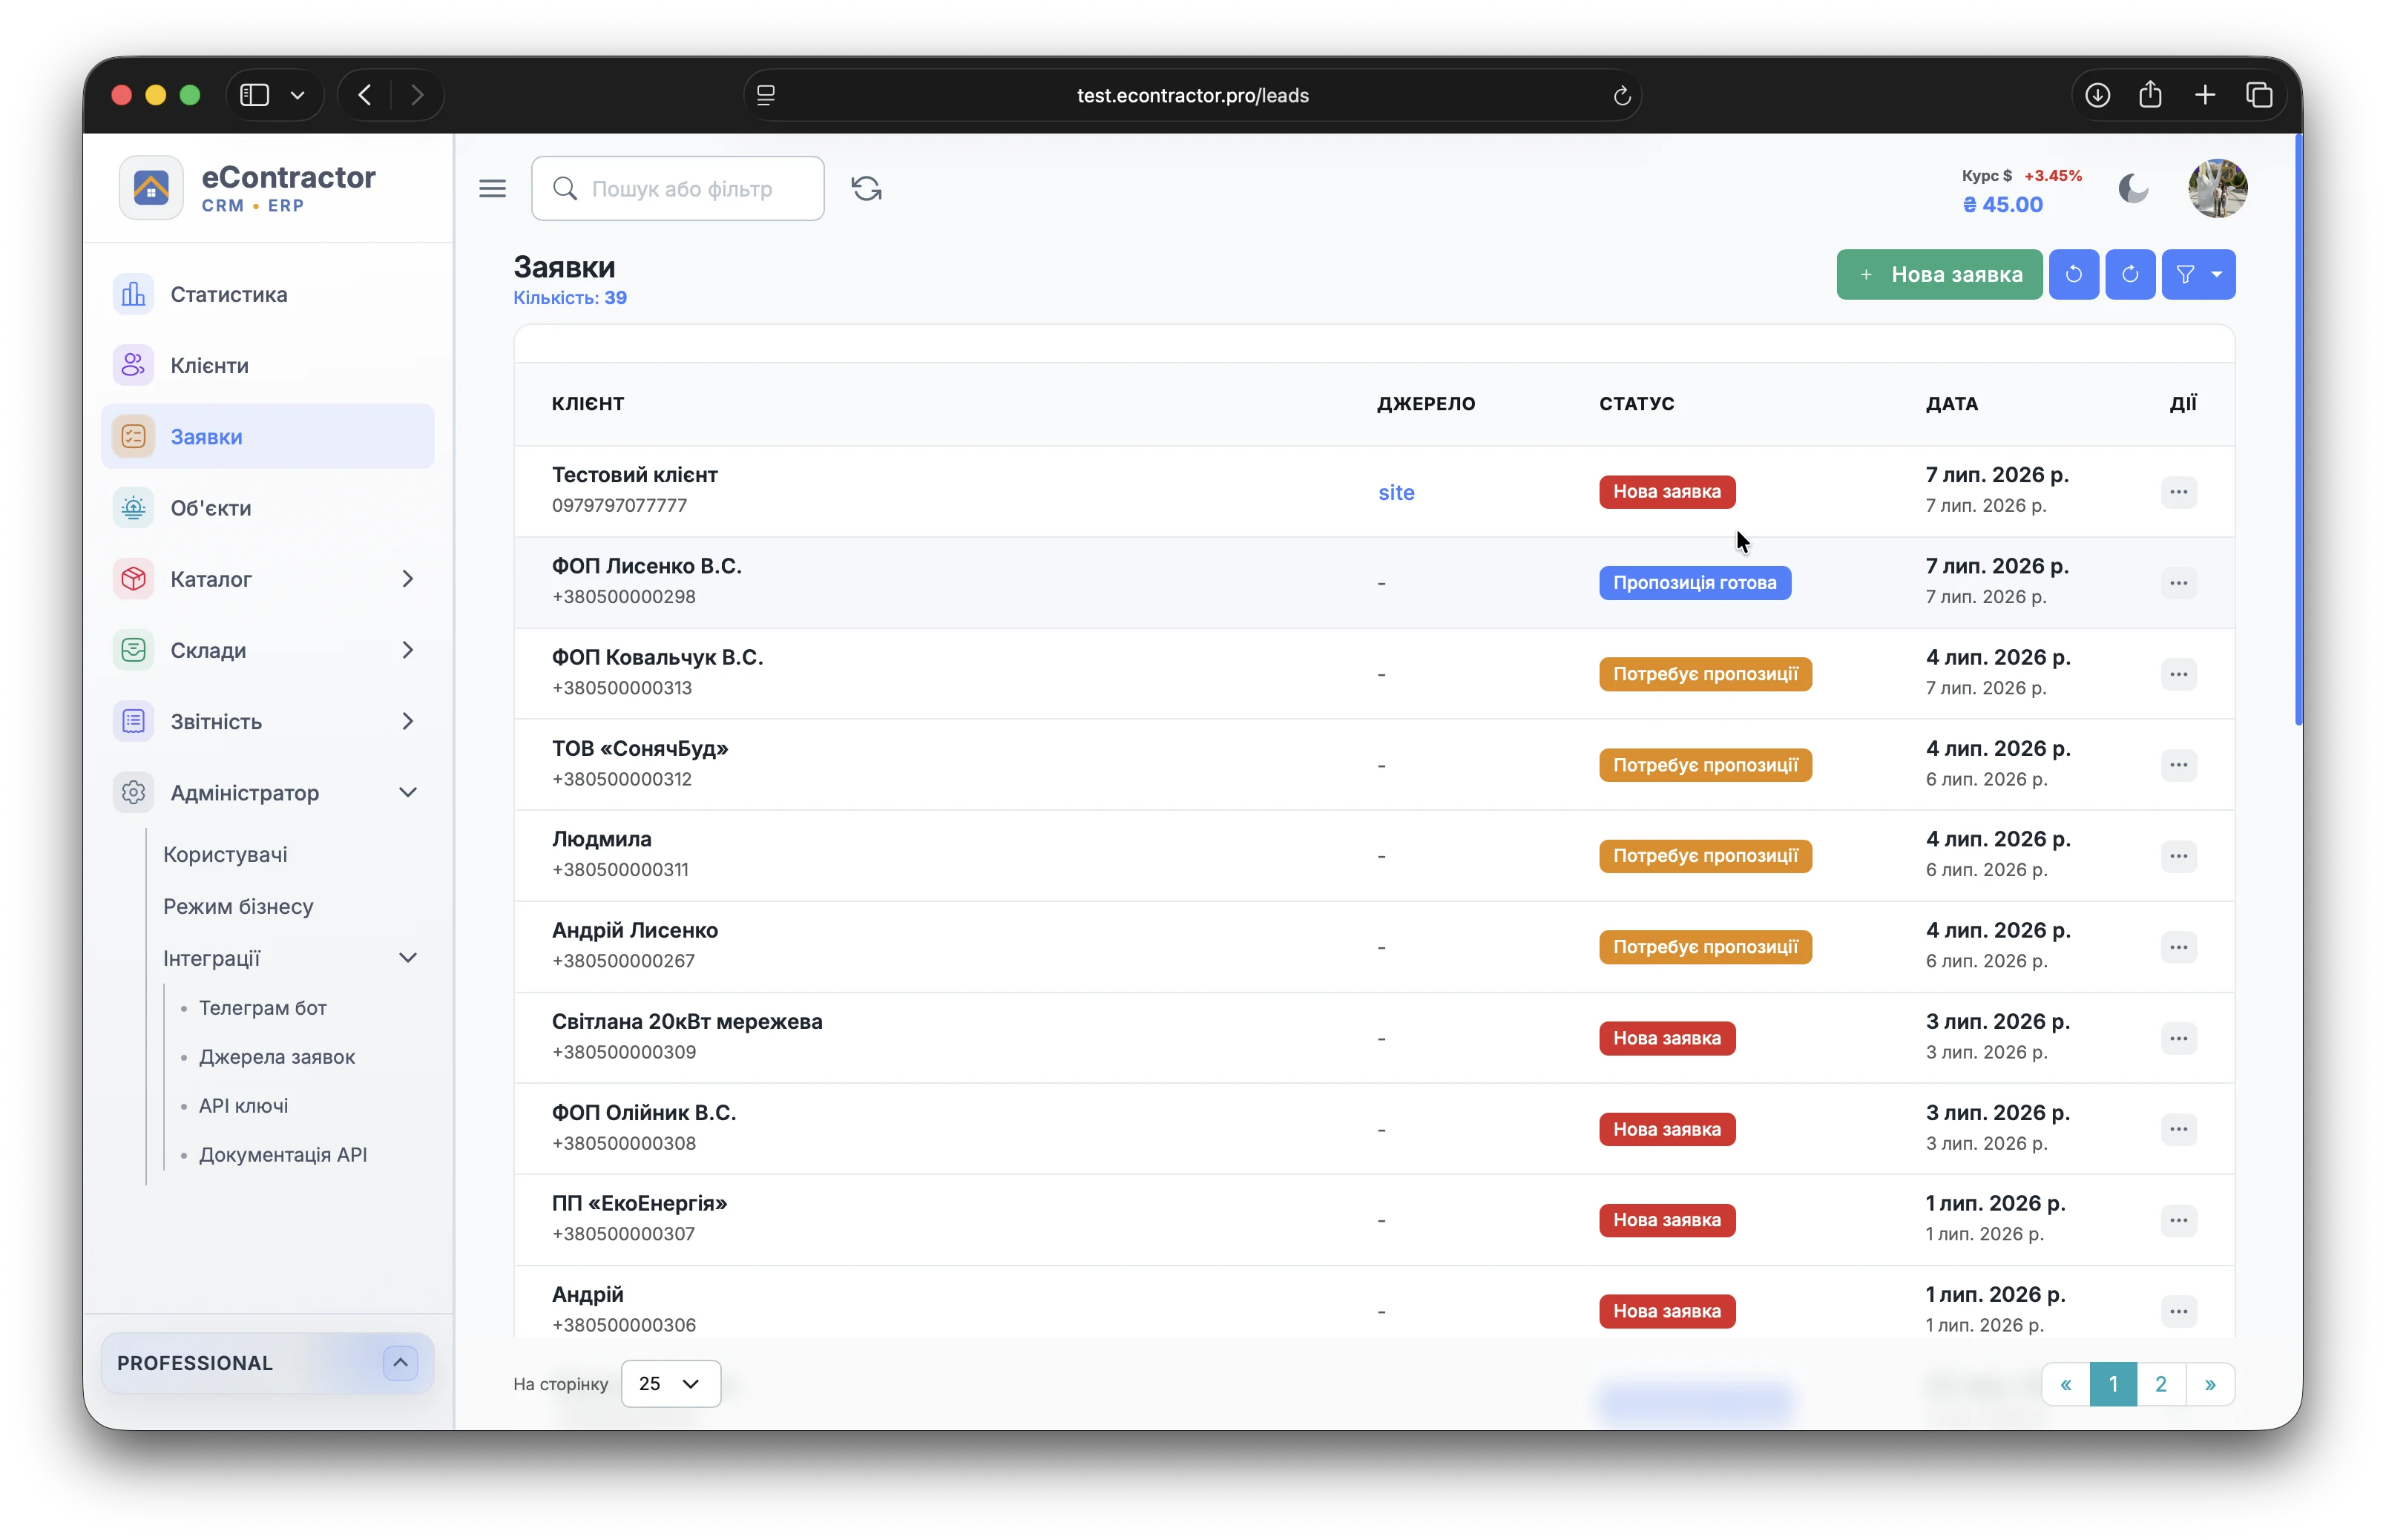This screenshot has width=2386, height=1540.
Task: Open API ключі page
Action: coord(243,1105)
